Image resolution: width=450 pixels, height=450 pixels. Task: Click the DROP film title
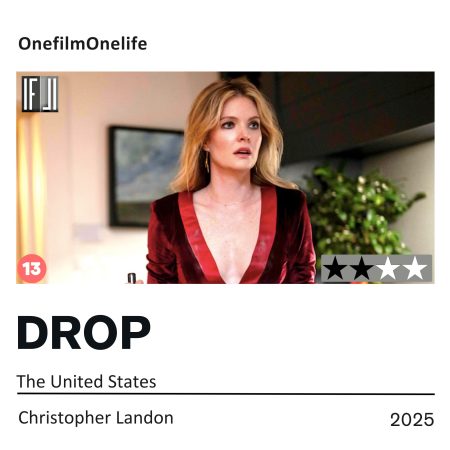84,333
